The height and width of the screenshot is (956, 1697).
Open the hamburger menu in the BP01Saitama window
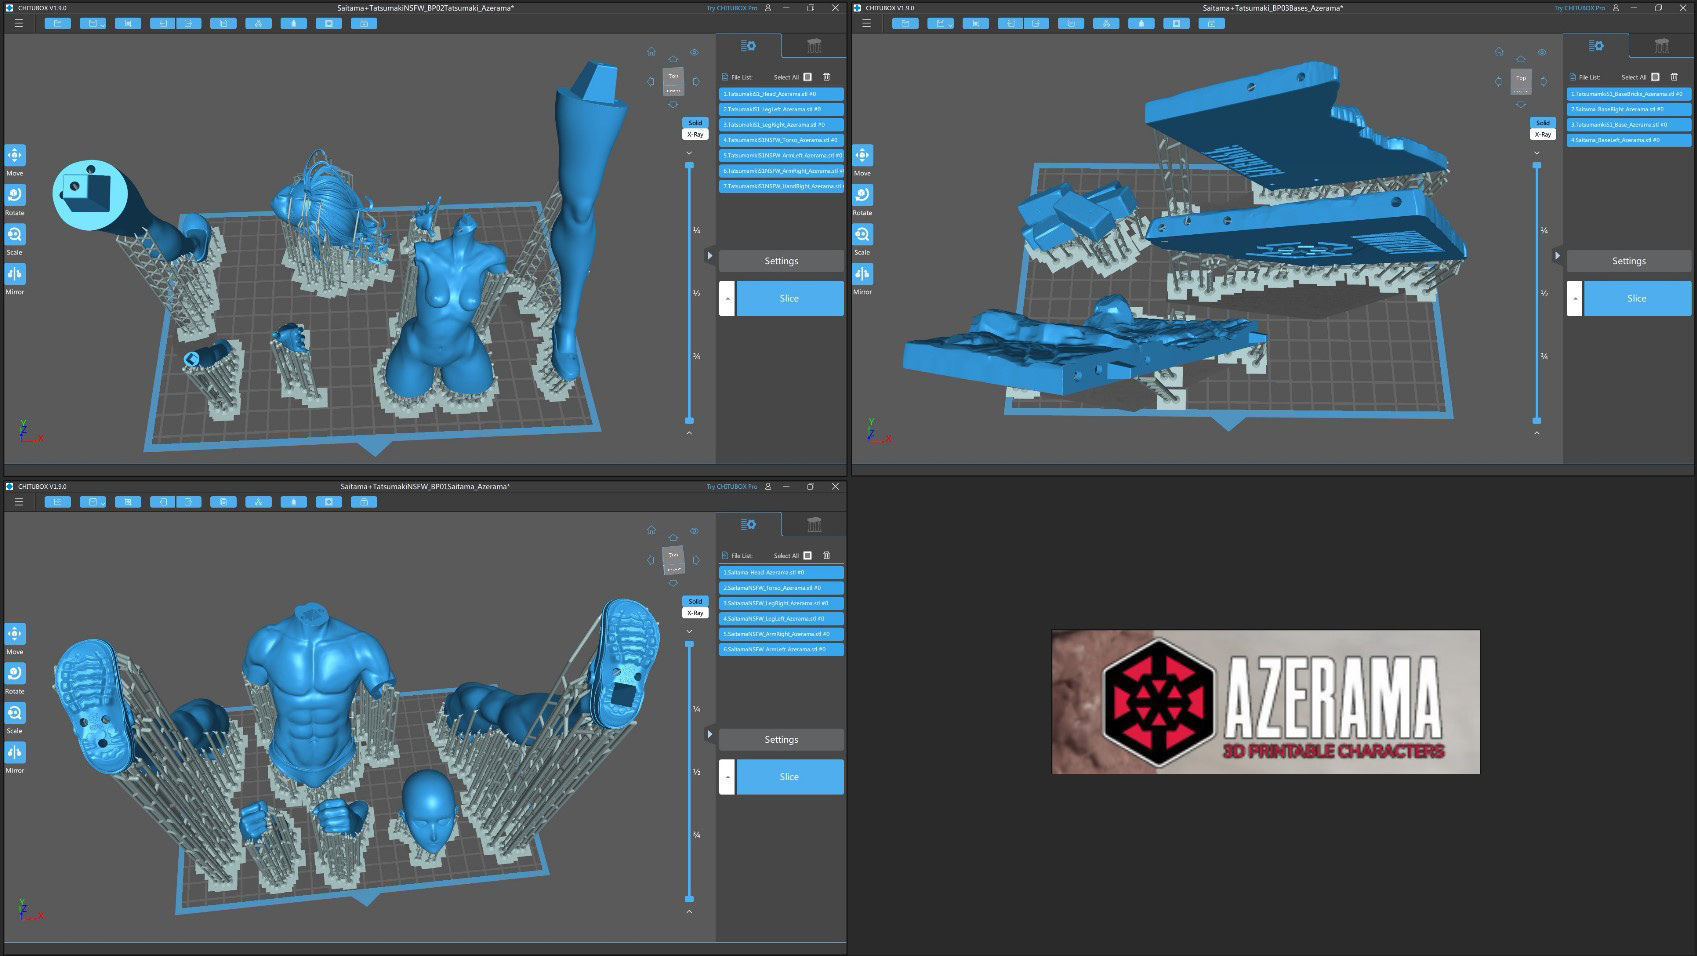click(x=19, y=502)
